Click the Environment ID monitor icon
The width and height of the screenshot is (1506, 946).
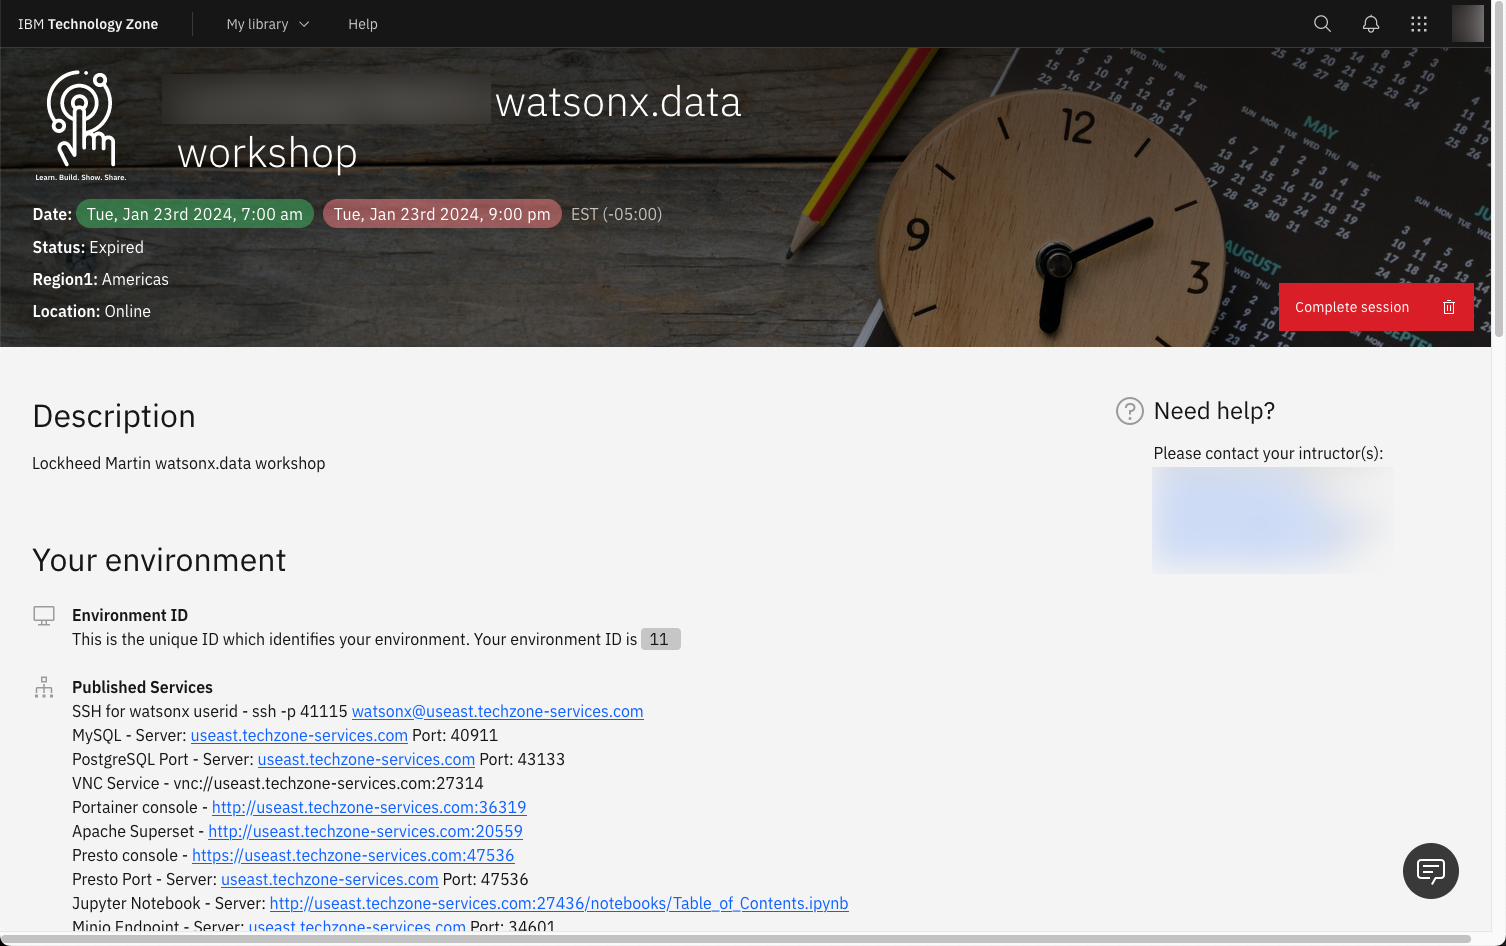coord(44,616)
